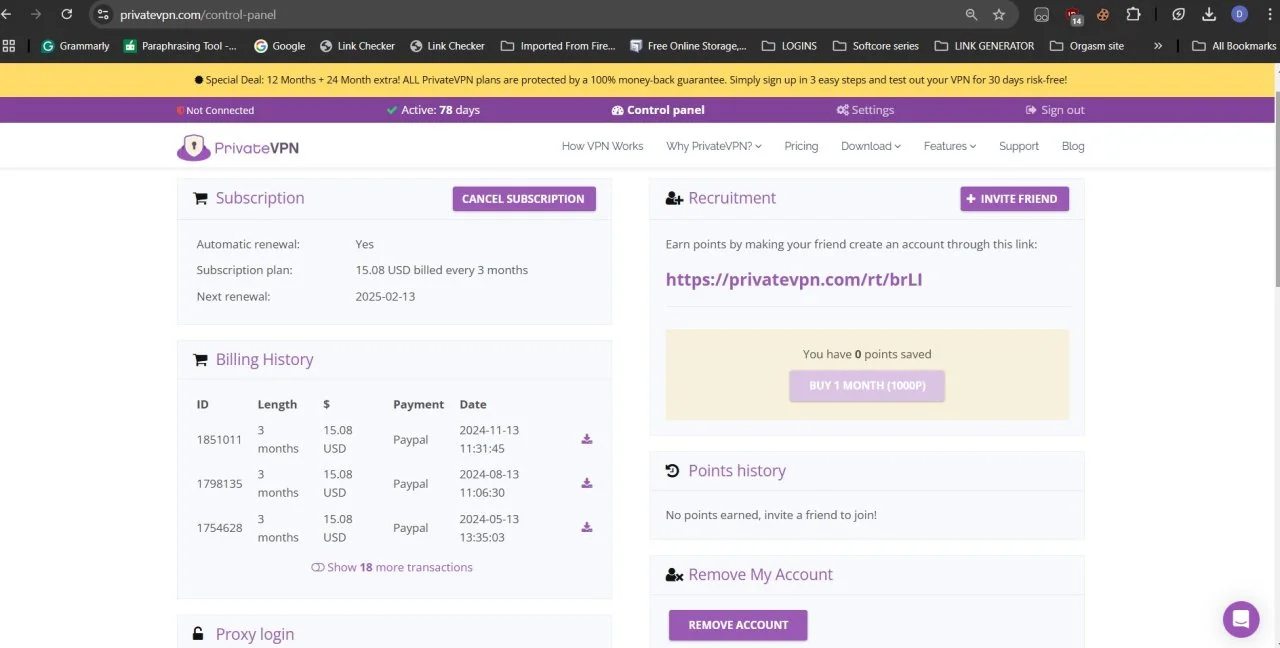The height and width of the screenshot is (648, 1280).
Task: Open the red extension with badge 14
Action: [x=1074, y=16]
